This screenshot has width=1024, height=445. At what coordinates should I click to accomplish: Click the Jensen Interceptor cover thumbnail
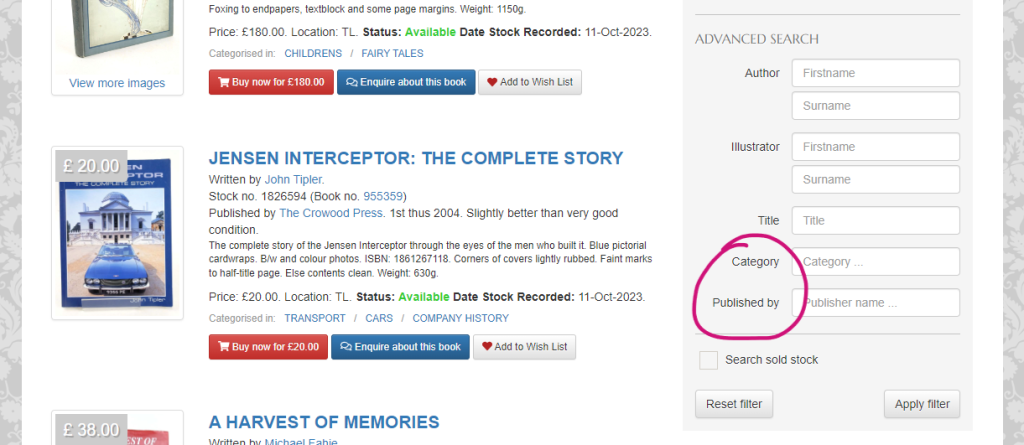click(117, 233)
